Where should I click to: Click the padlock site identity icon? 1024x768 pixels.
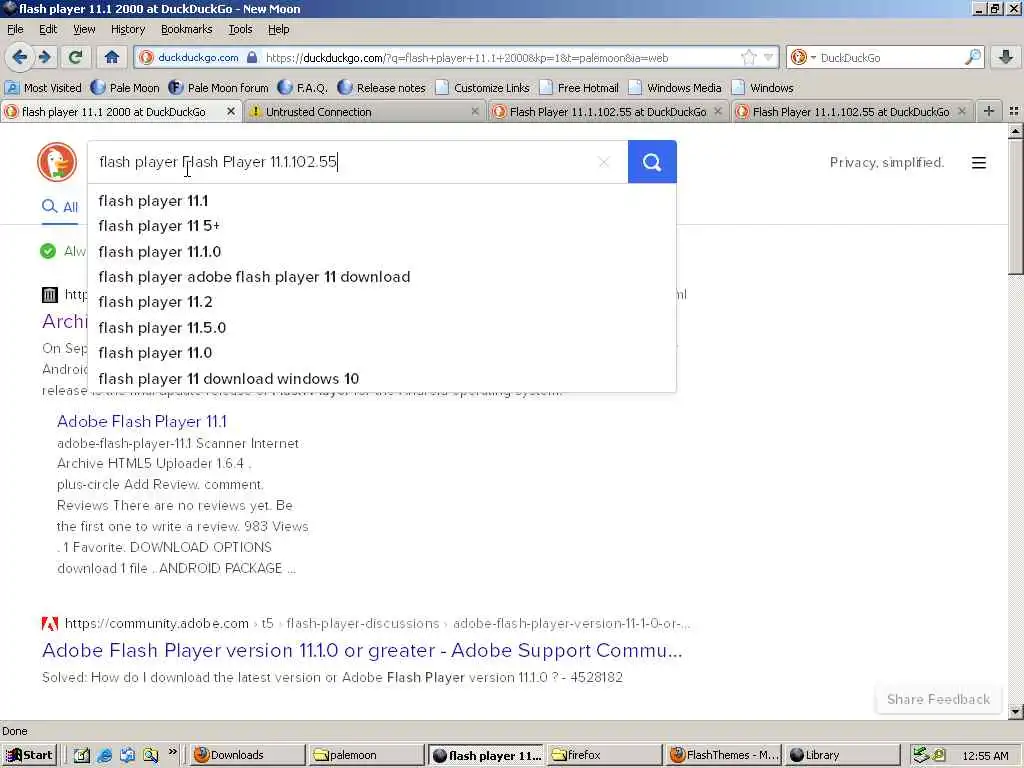click(252, 57)
